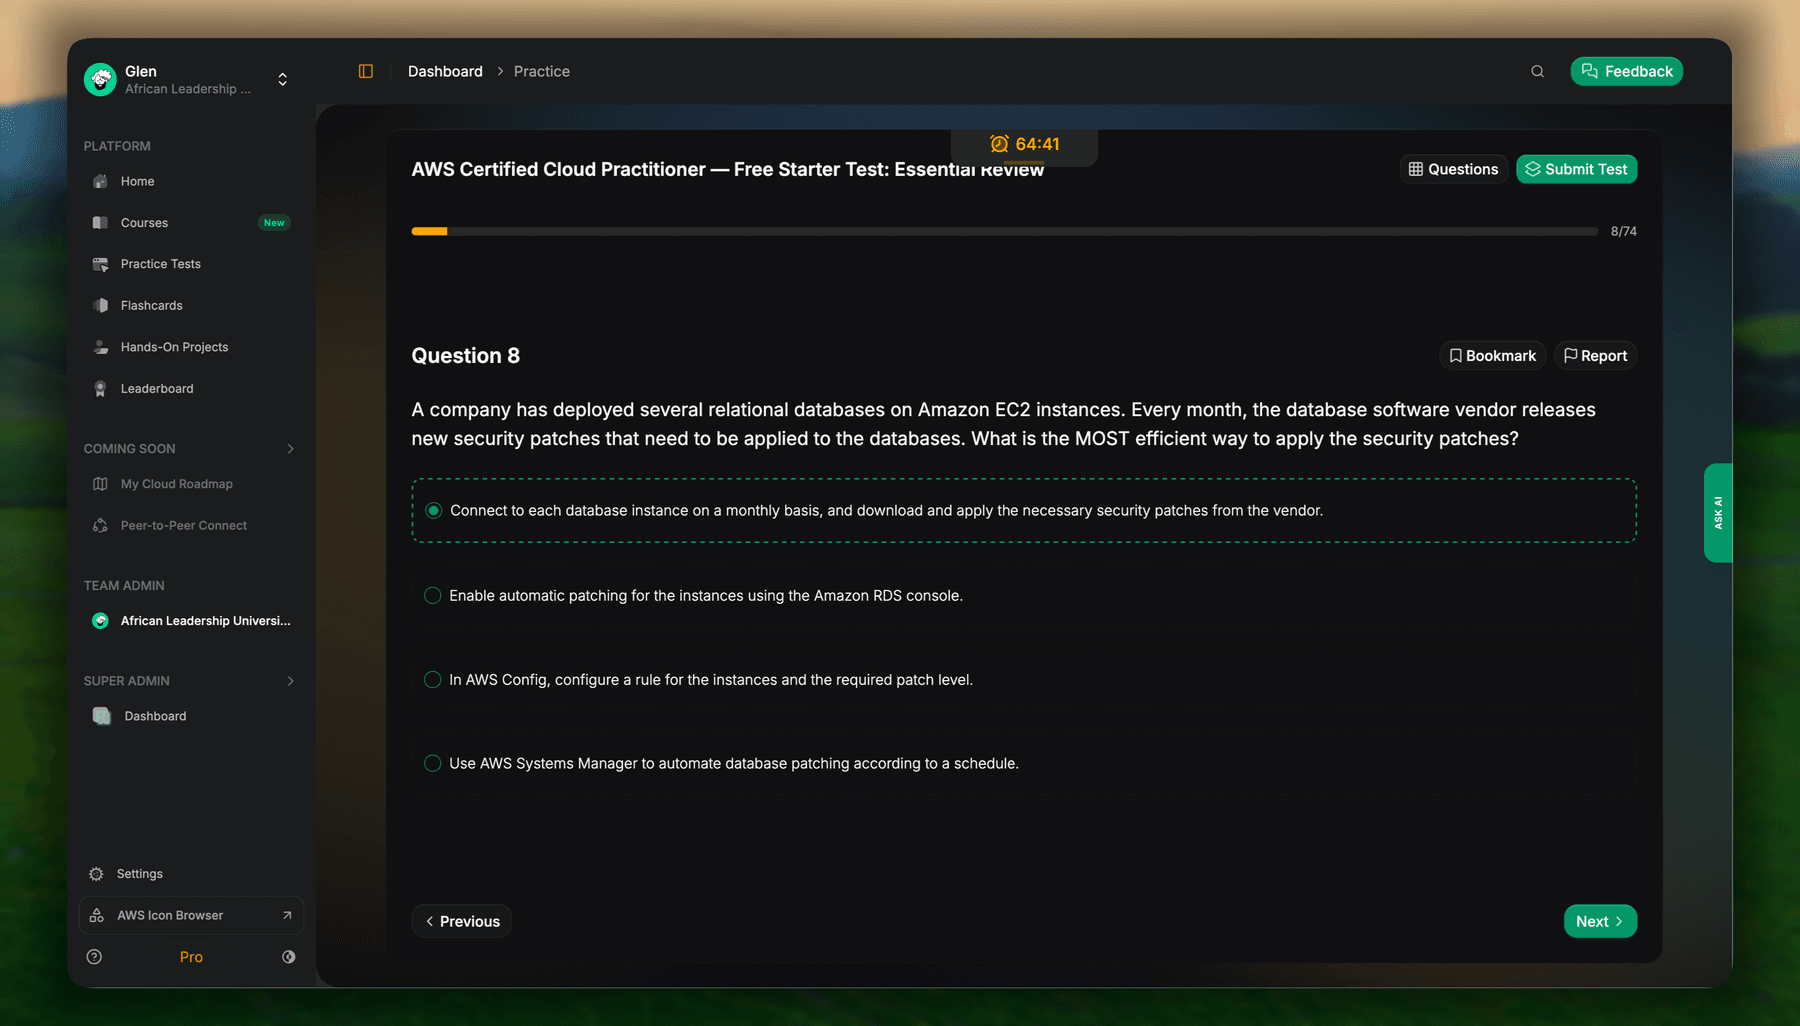Select the AWS Config rule answer
Viewport: 1800px width, 1026px height.
(x=1024, y=679)
